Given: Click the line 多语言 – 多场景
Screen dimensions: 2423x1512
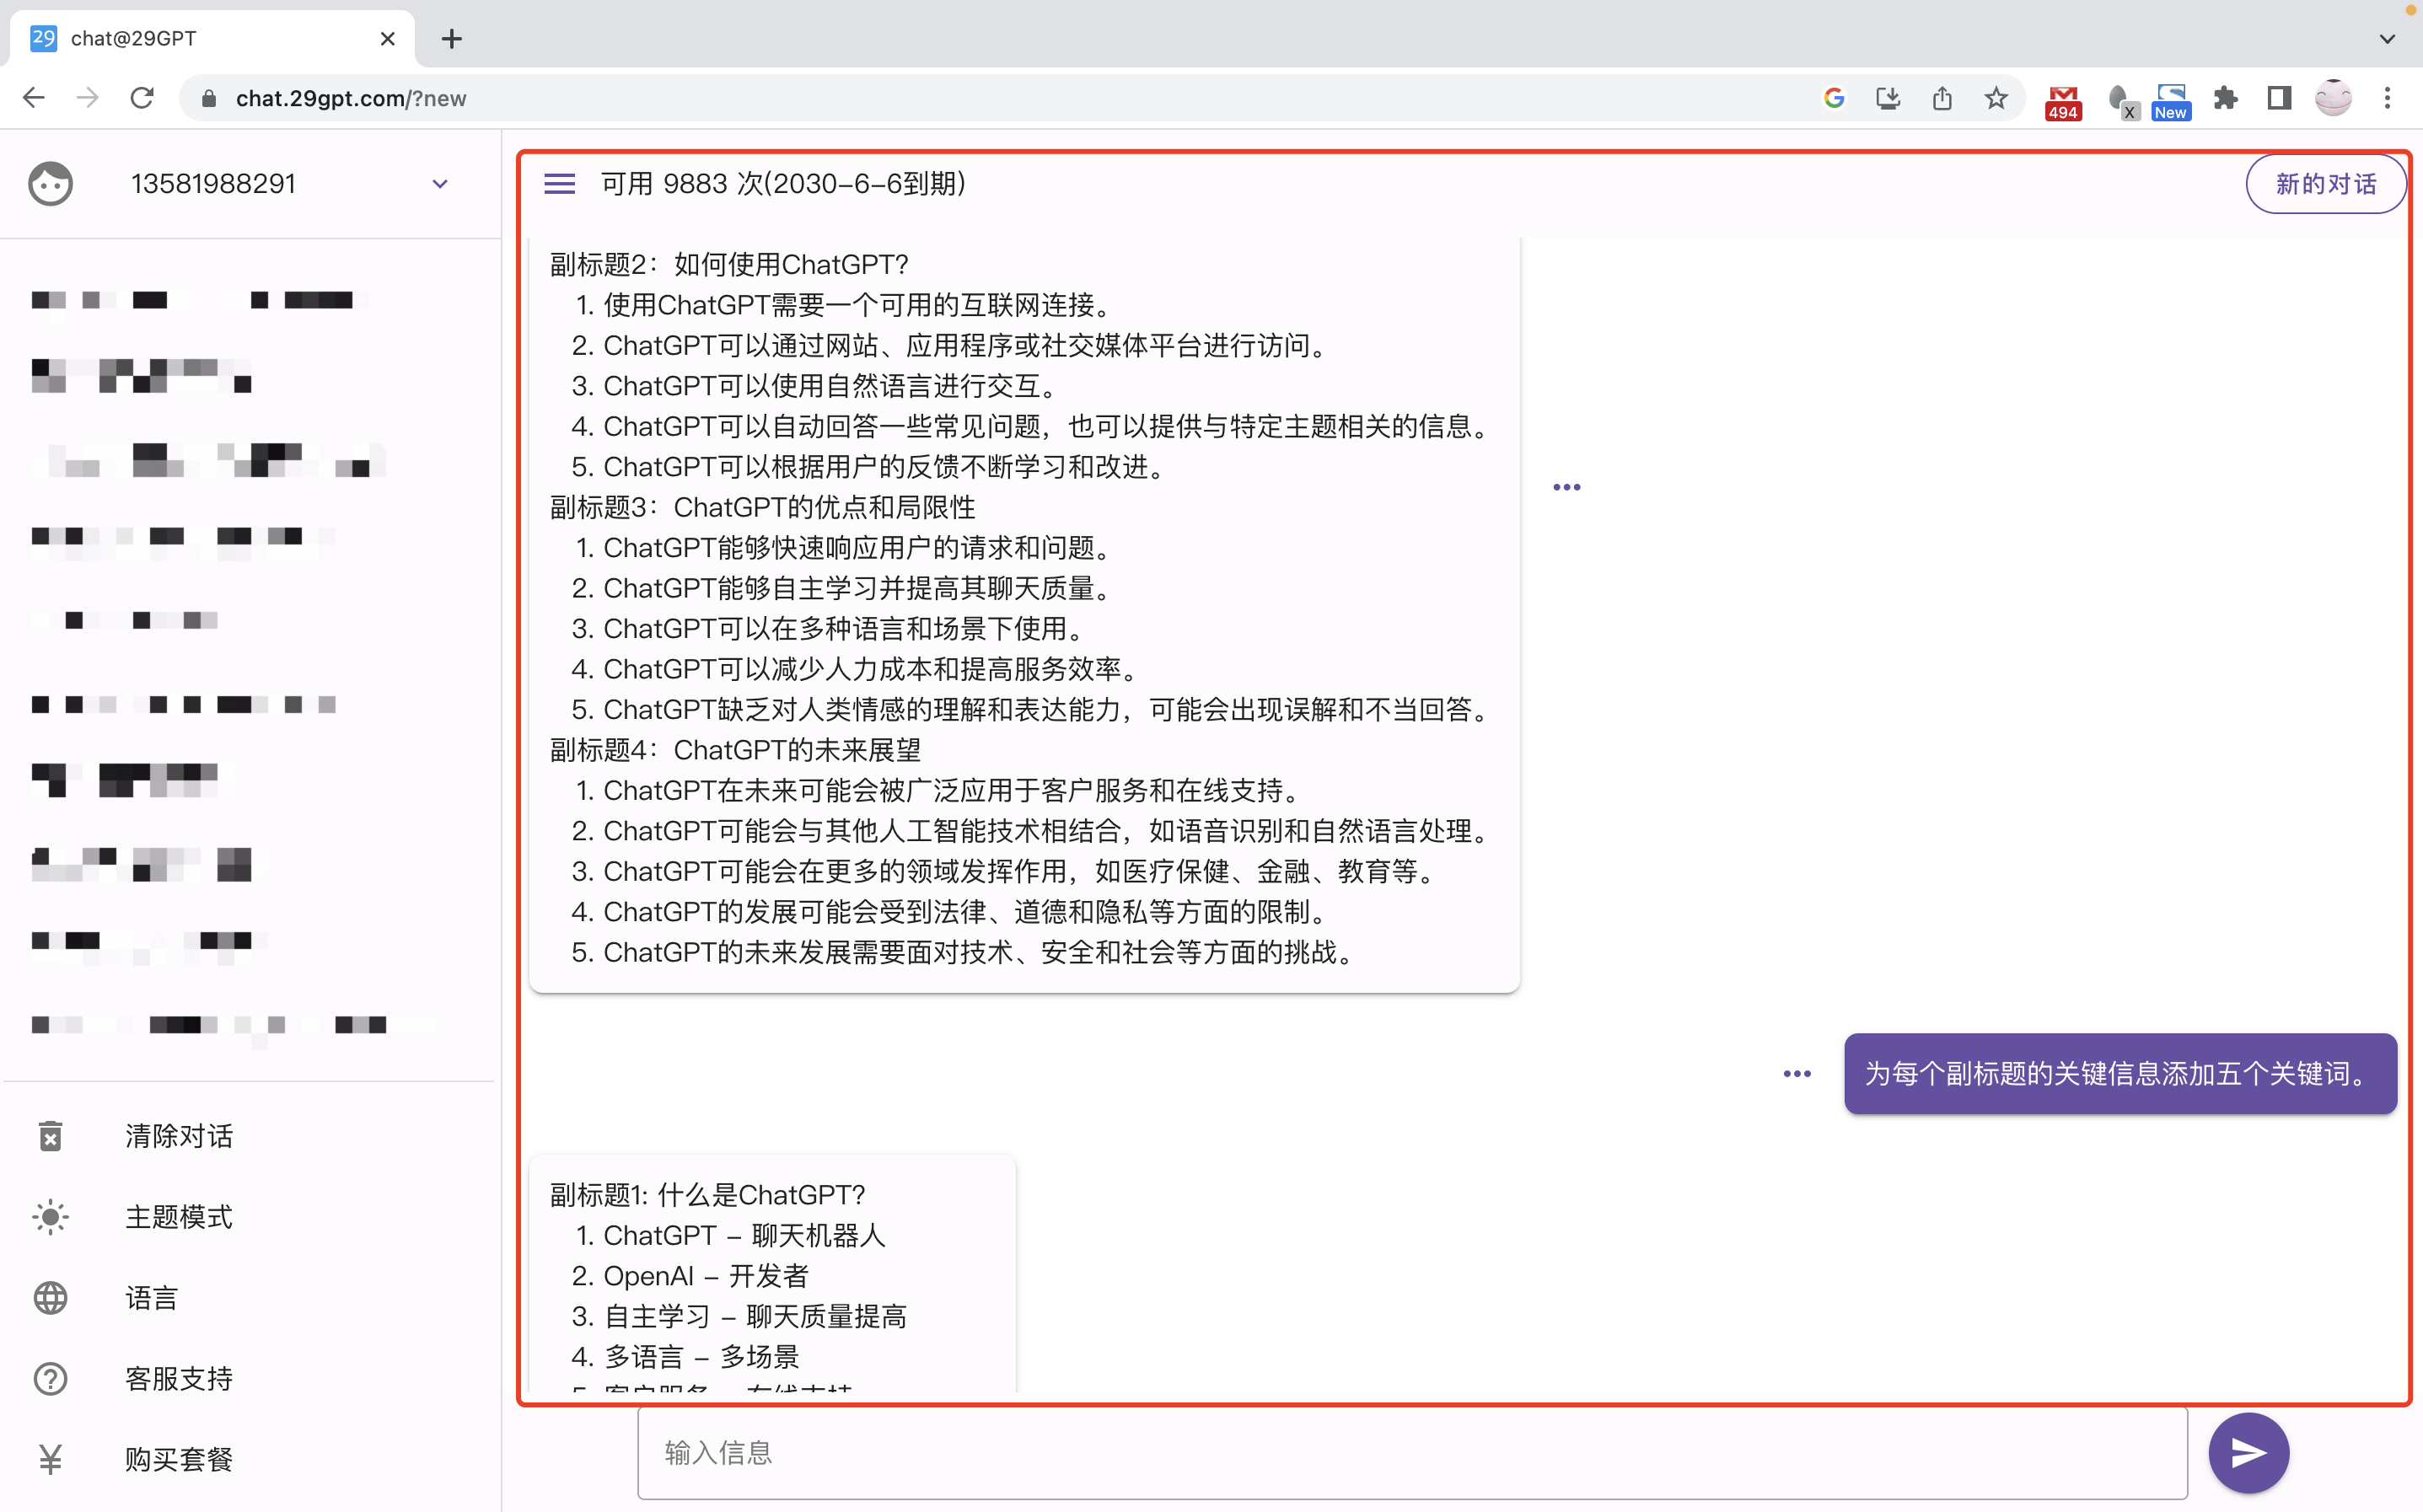Looking at the screenshot, I should tap(702, 1357).
